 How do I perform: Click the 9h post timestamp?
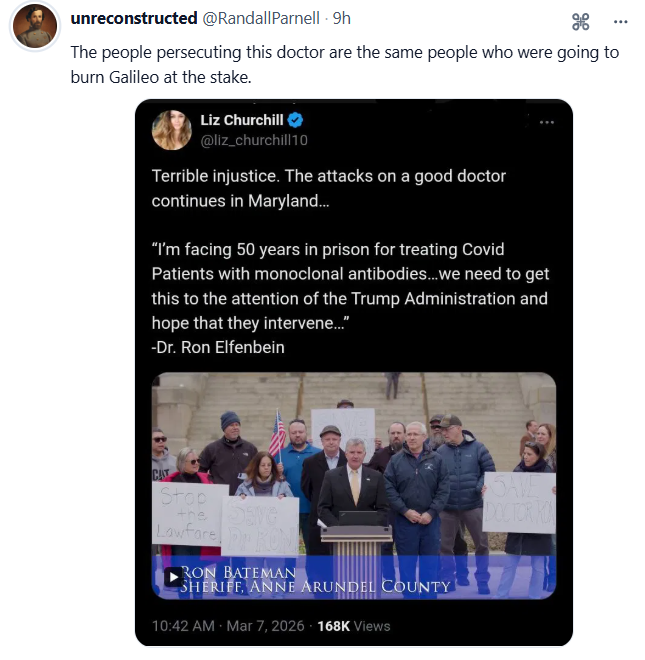tap(341, 18)
